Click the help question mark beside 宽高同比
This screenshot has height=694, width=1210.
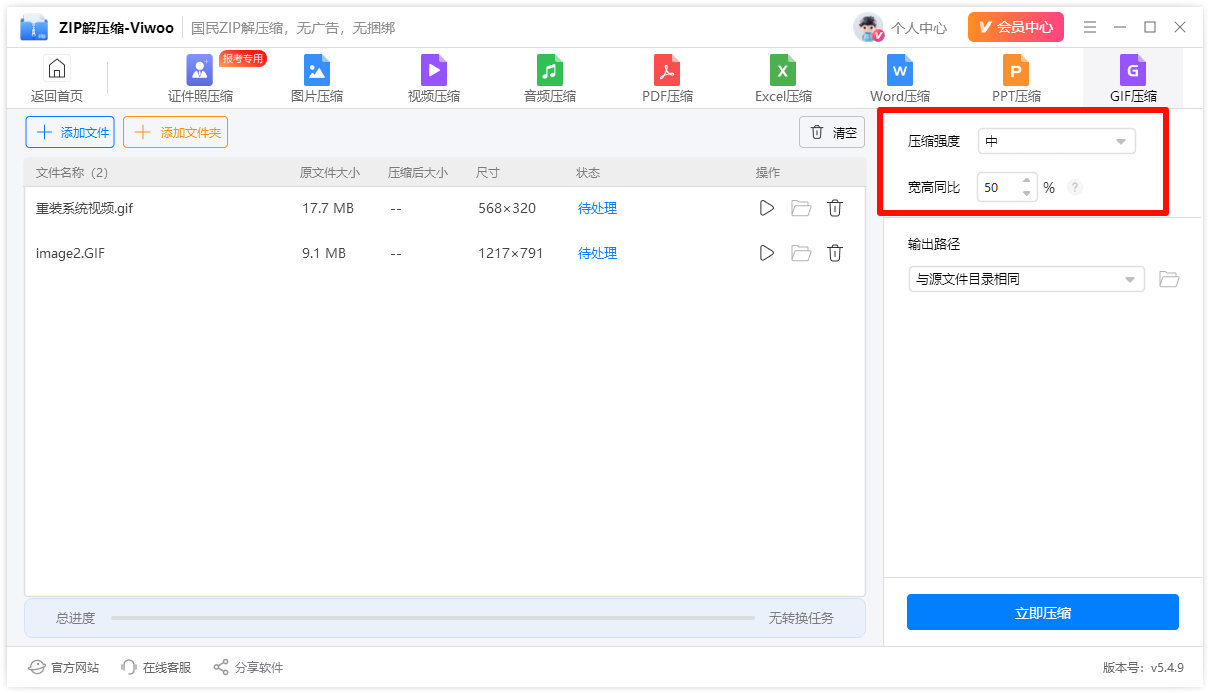1075,187
